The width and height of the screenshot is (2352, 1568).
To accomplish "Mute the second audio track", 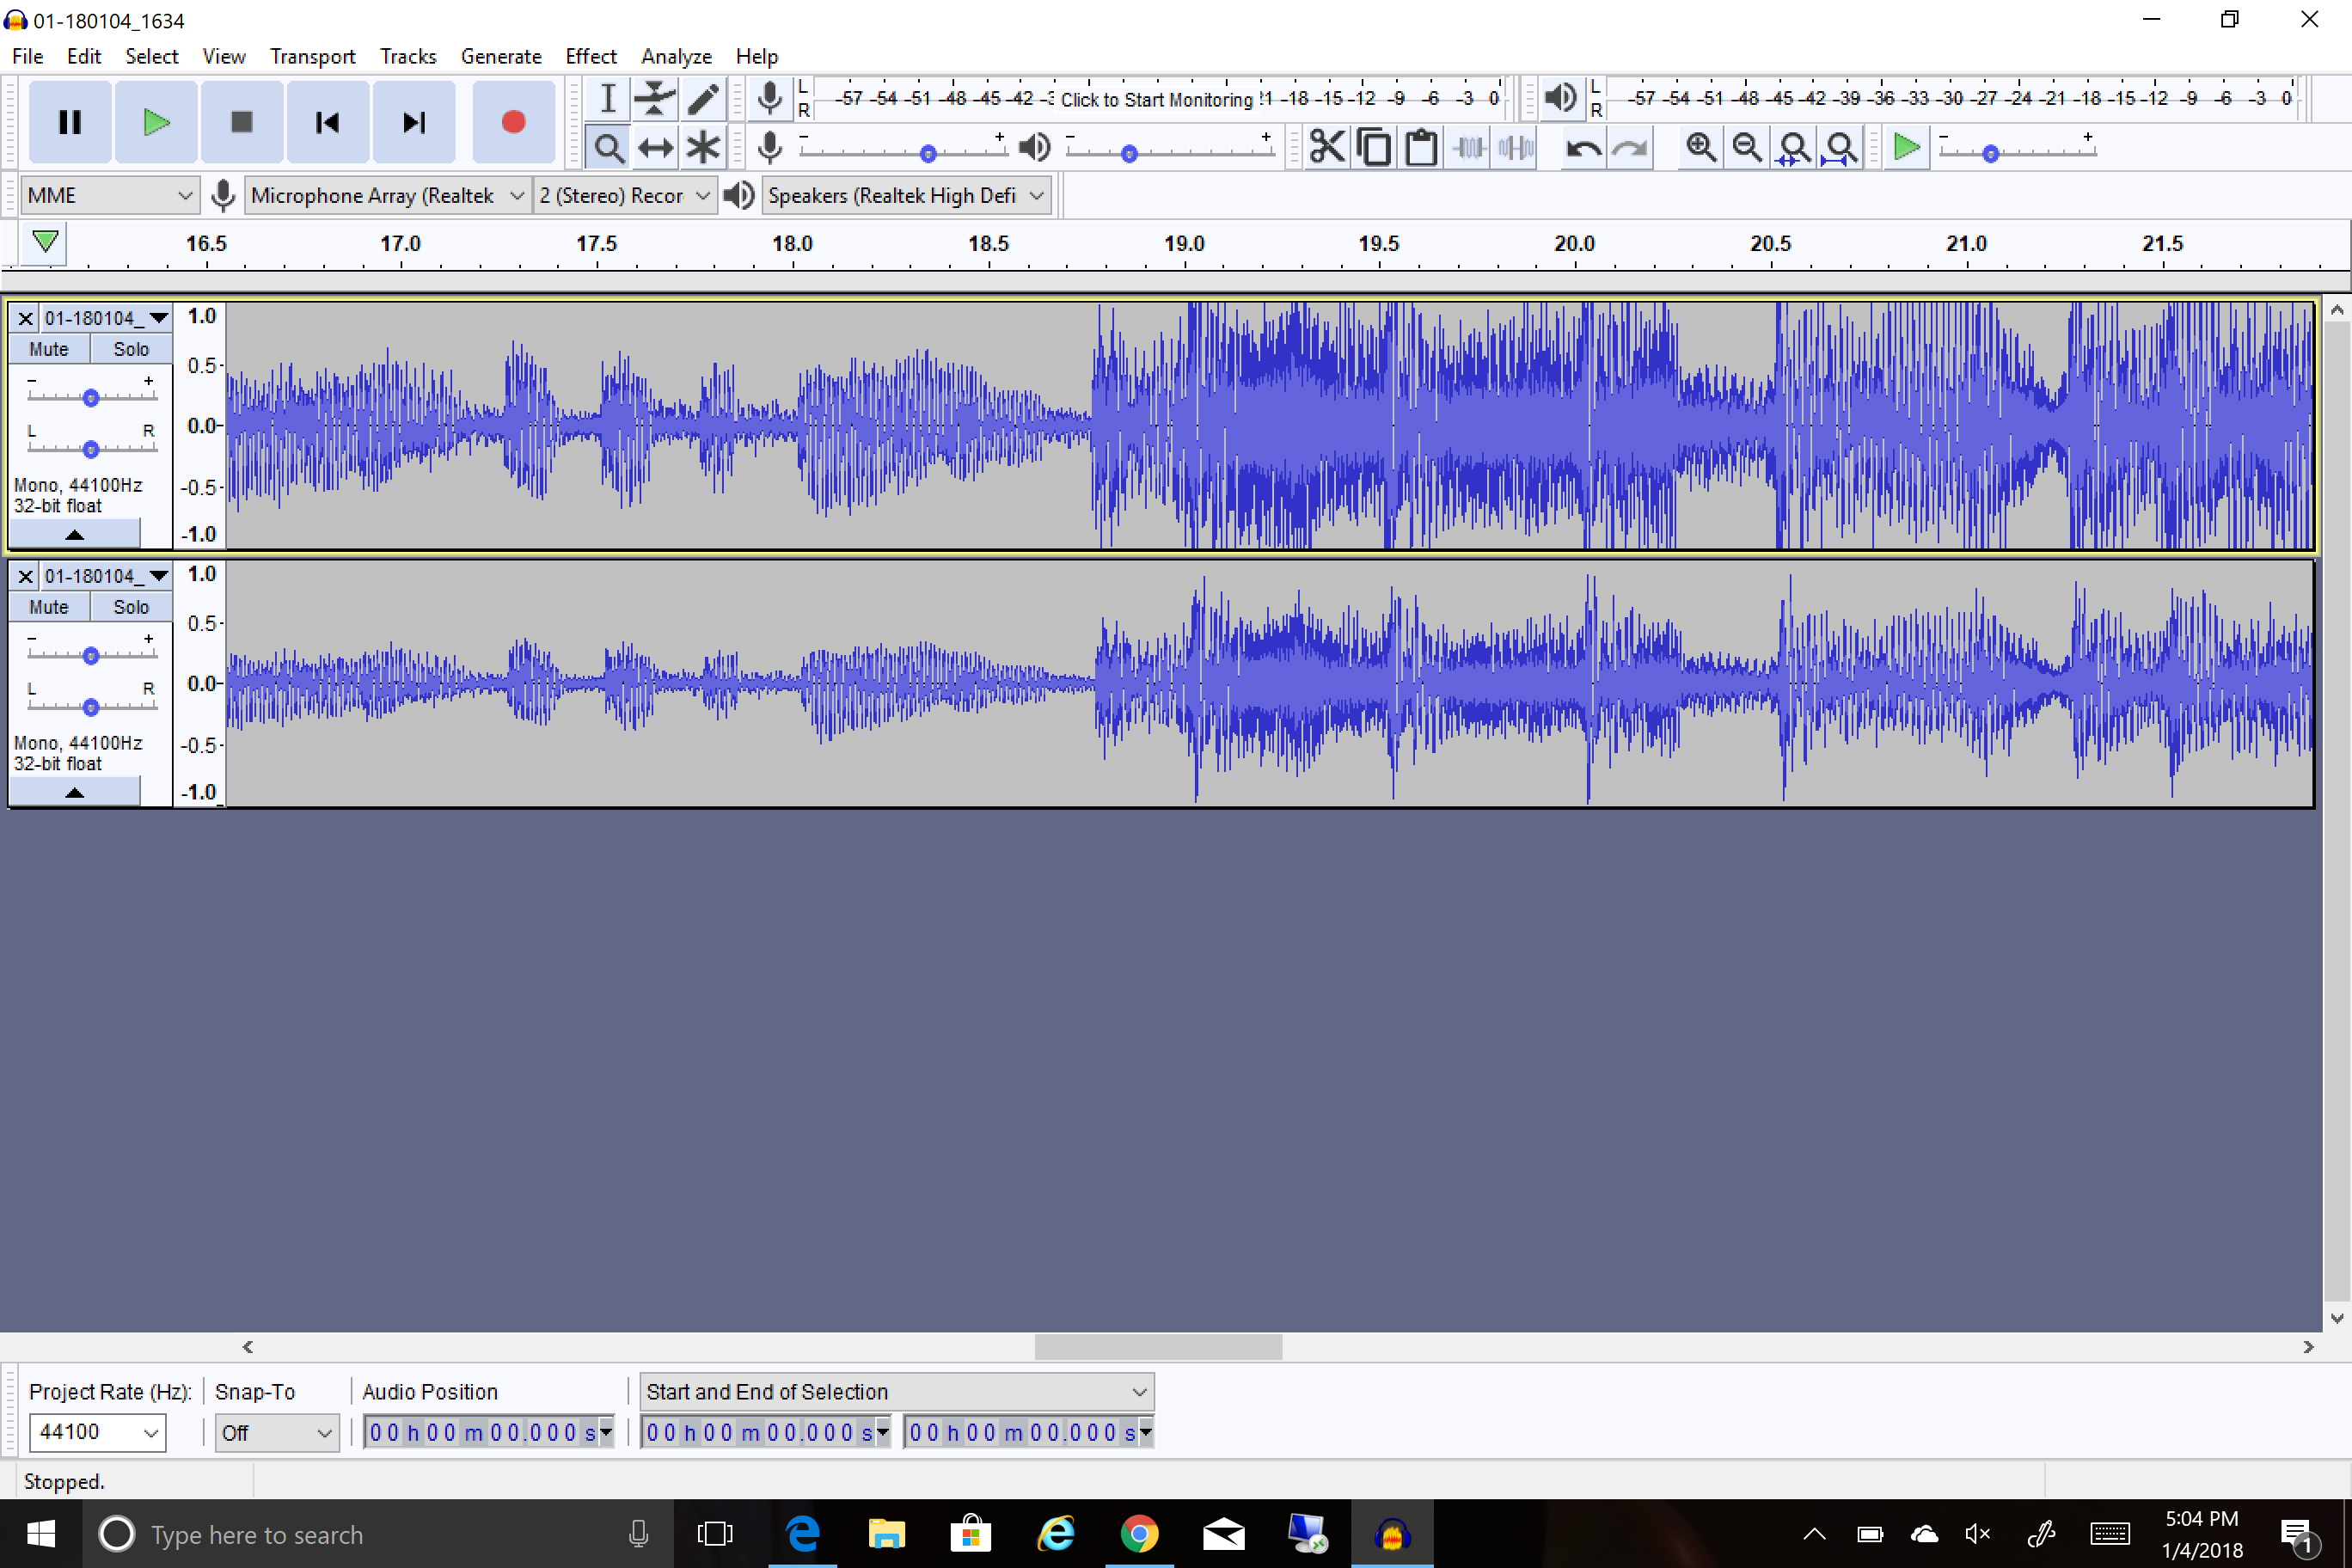I will [49, 607].
